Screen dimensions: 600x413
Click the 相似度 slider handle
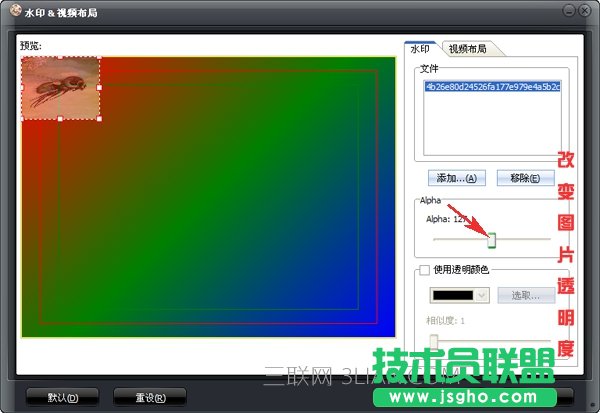tap(434, 341)
